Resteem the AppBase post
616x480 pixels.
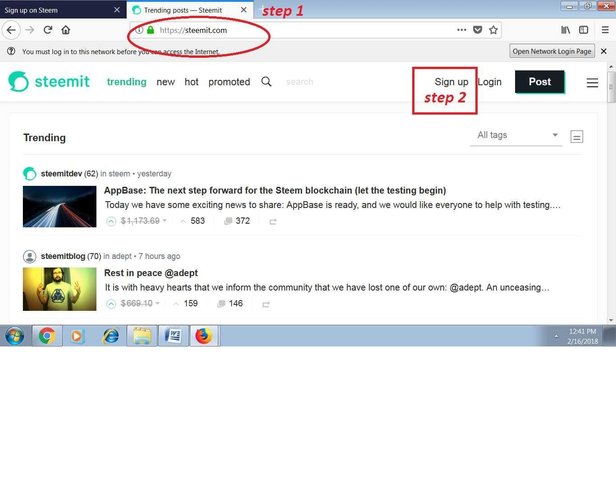click(x=273, y=222)
